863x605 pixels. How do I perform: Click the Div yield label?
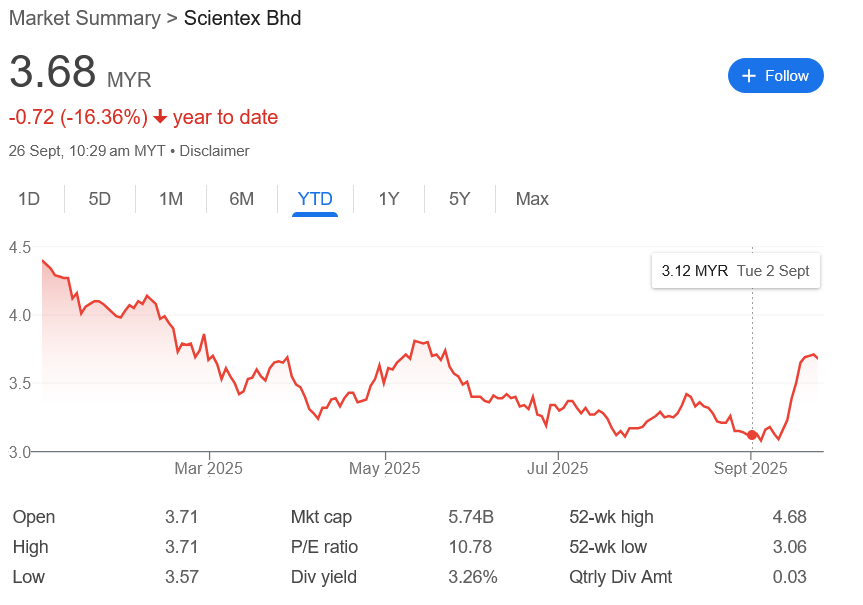coord(323,577)
